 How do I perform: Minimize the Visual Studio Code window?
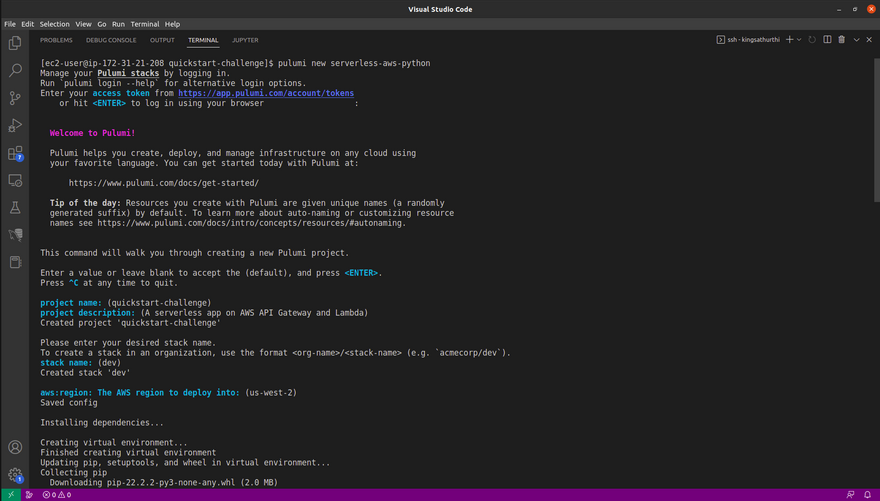(x=839, y=9)
